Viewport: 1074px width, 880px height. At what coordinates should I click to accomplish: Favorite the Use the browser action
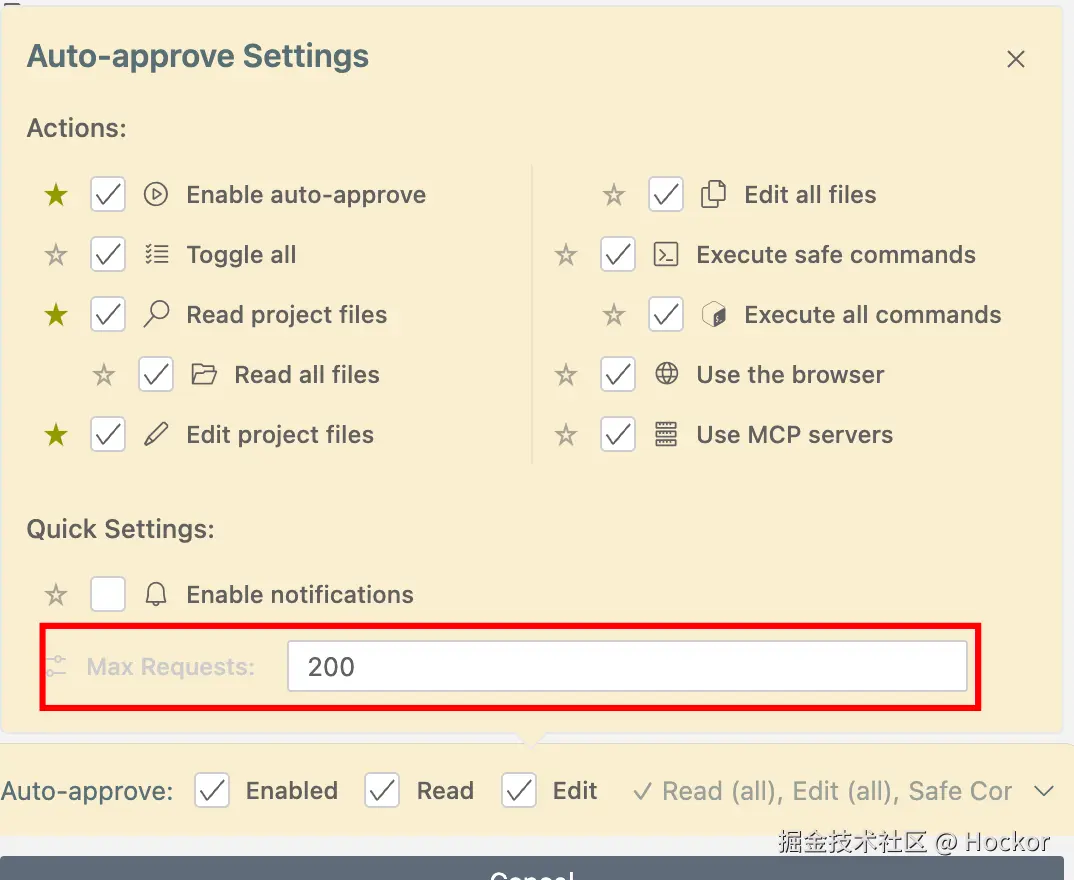(x=566, y=375)
